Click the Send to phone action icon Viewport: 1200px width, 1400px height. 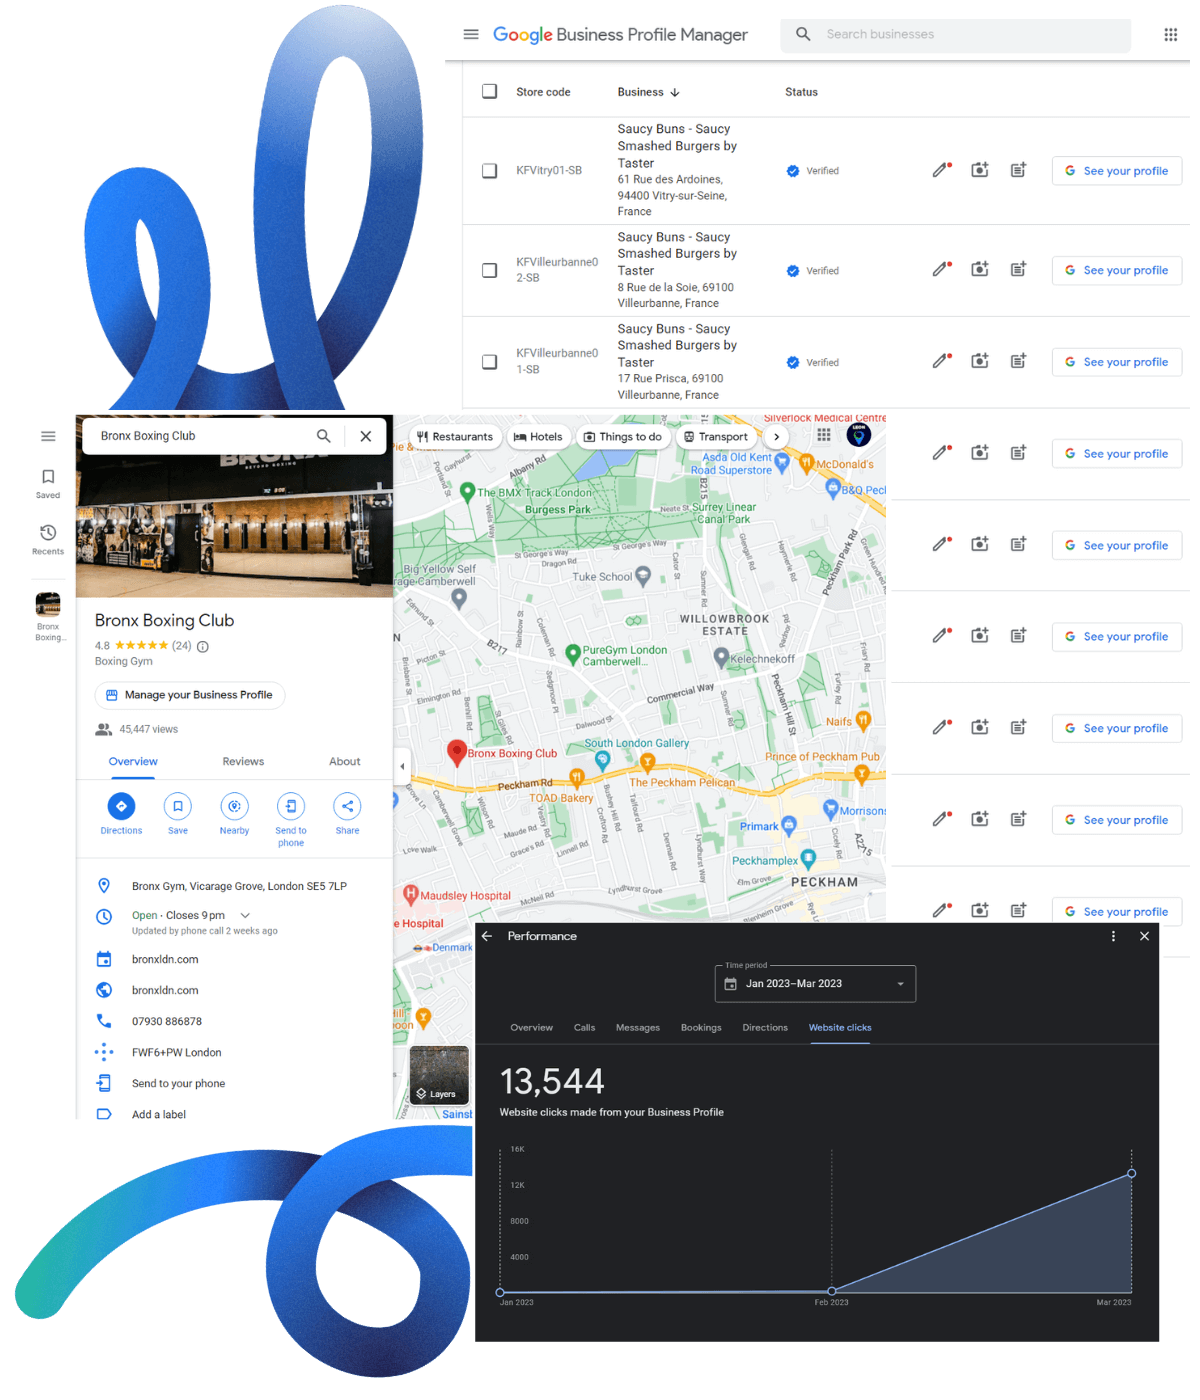(291, 806)
